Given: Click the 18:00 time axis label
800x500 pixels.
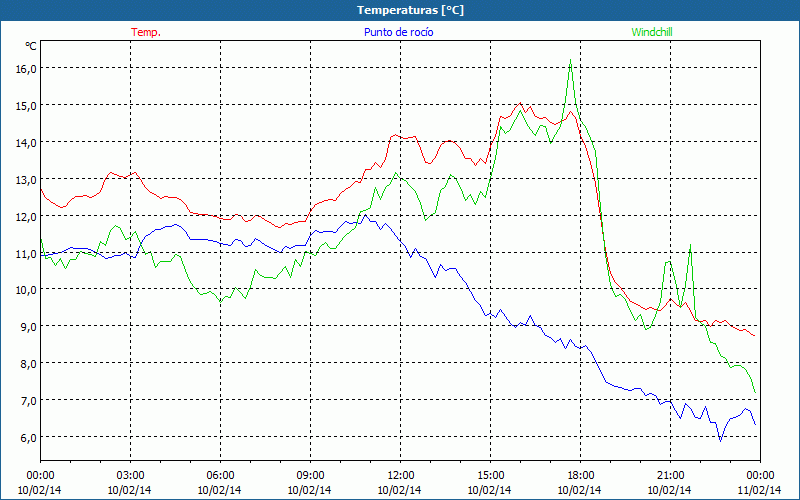Looking at the screenshot, I should coord(581,475).
